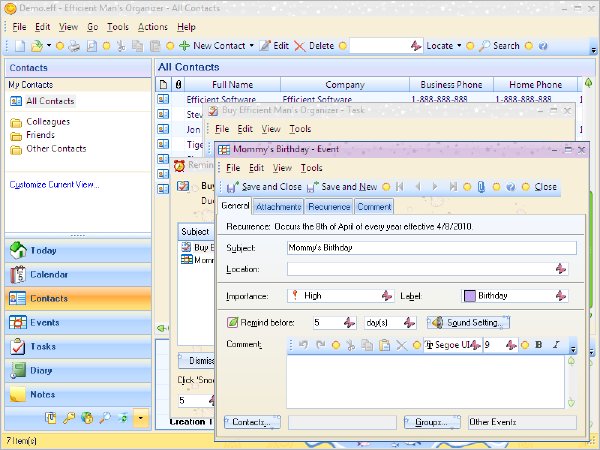The width and height of the screenshot is (600, 450).
Task: Open the View menu in Task window
Action: point(271,129)
